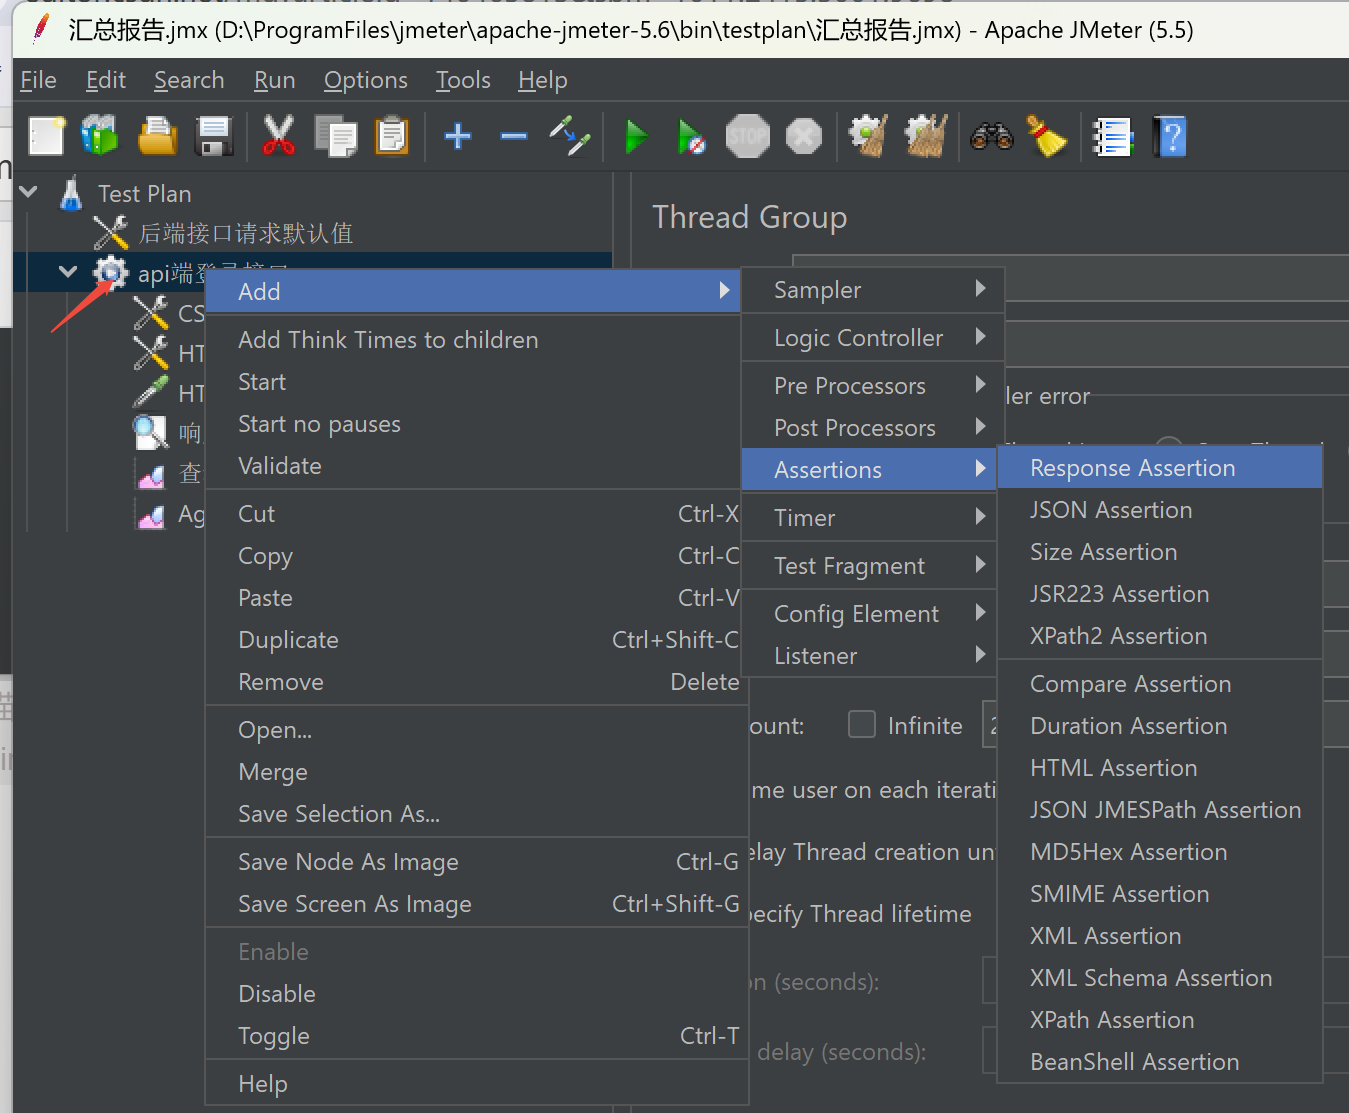Select the Test Plan tree label
The height and width of the screenshot is (1113, 1349).
[x=144, y=193]
